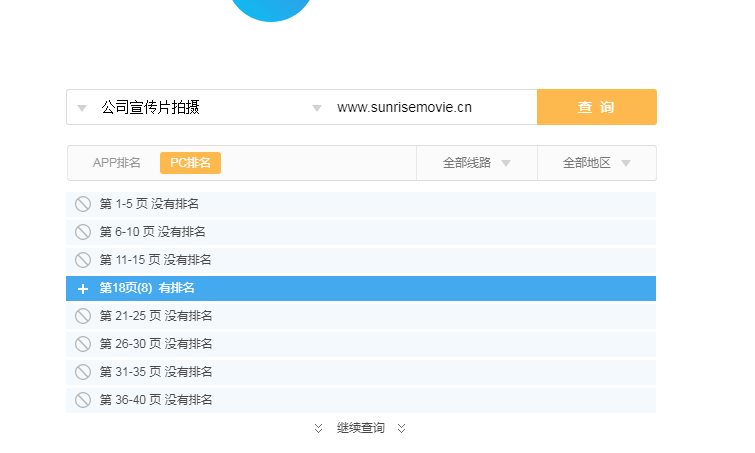The height and width of the screenshot is (453, 755).
Task: Click the orange 查询 button
Action: point(597,107)
